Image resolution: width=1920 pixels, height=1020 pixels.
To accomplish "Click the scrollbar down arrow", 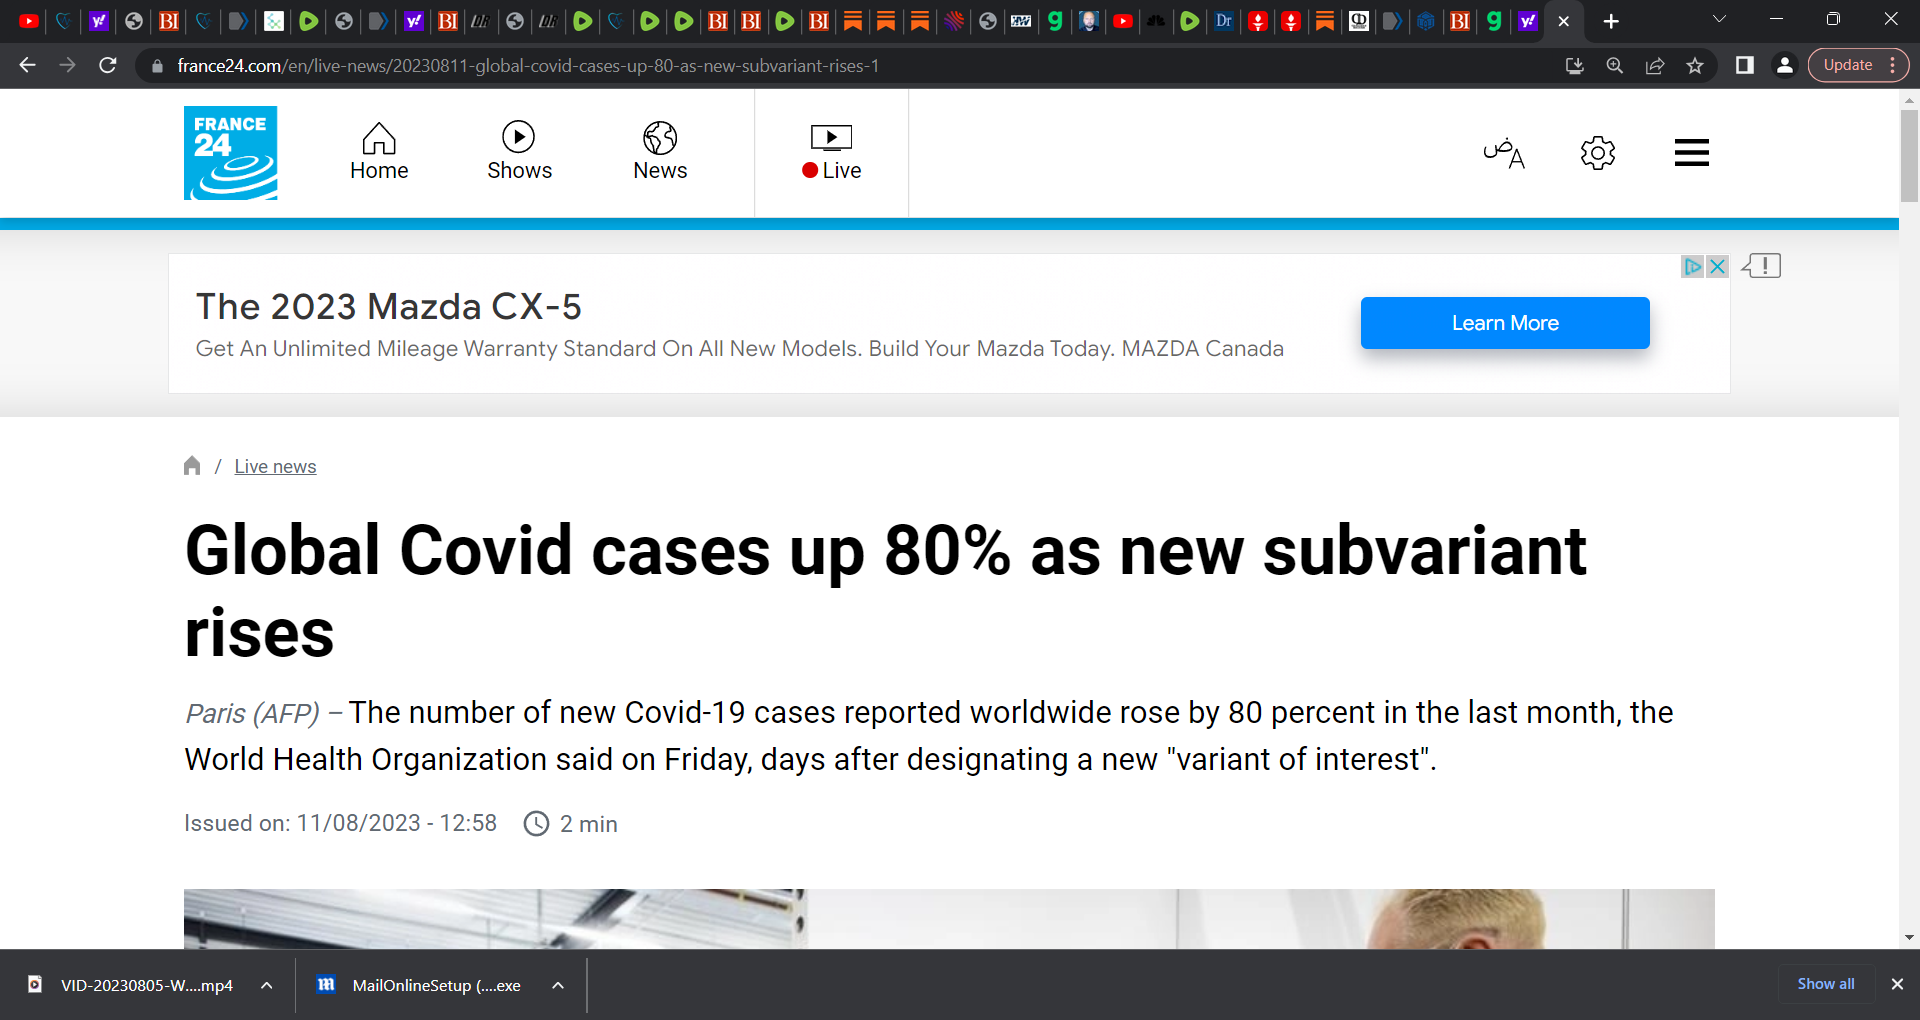I will [x=1909, y=937].
